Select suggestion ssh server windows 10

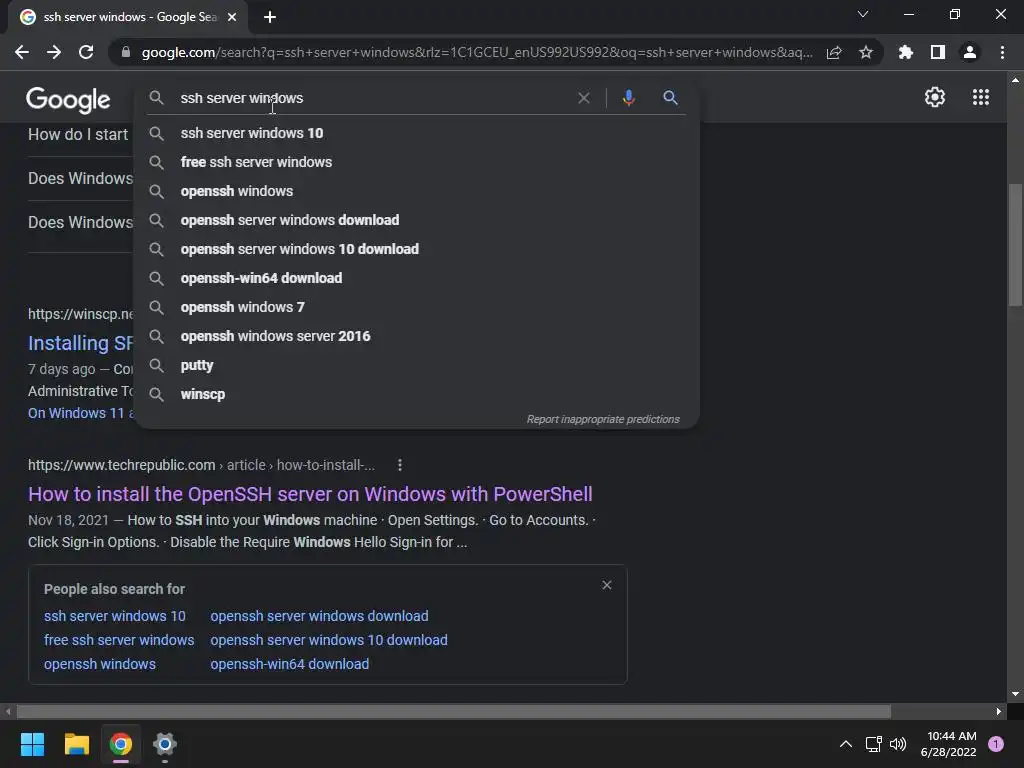[417, 133]
